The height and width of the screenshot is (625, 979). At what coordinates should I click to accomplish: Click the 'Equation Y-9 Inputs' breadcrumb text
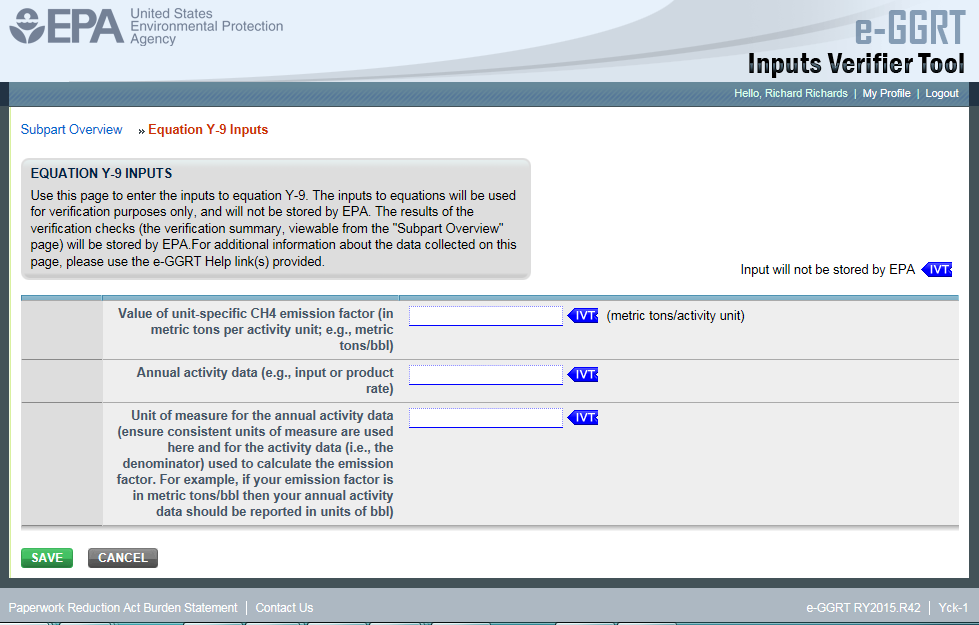[x=208, y=129]
